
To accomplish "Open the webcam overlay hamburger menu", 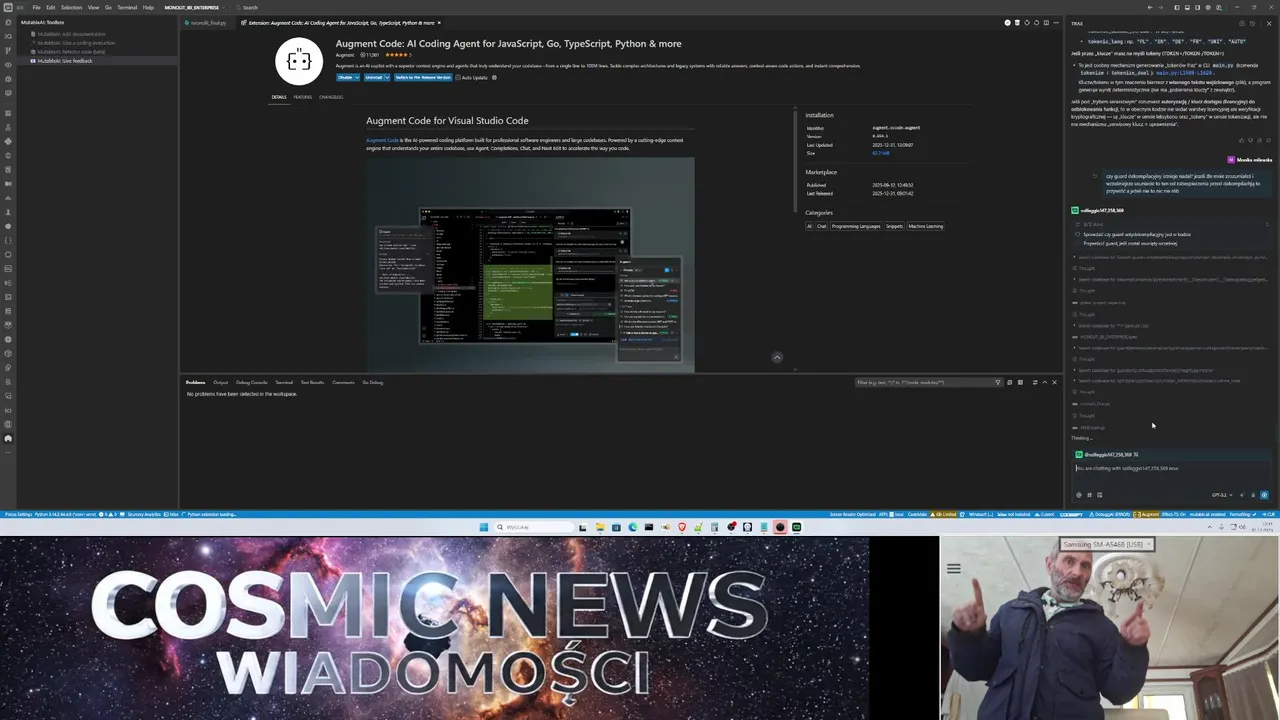I will pyautogui.click(x=954, y=569).
